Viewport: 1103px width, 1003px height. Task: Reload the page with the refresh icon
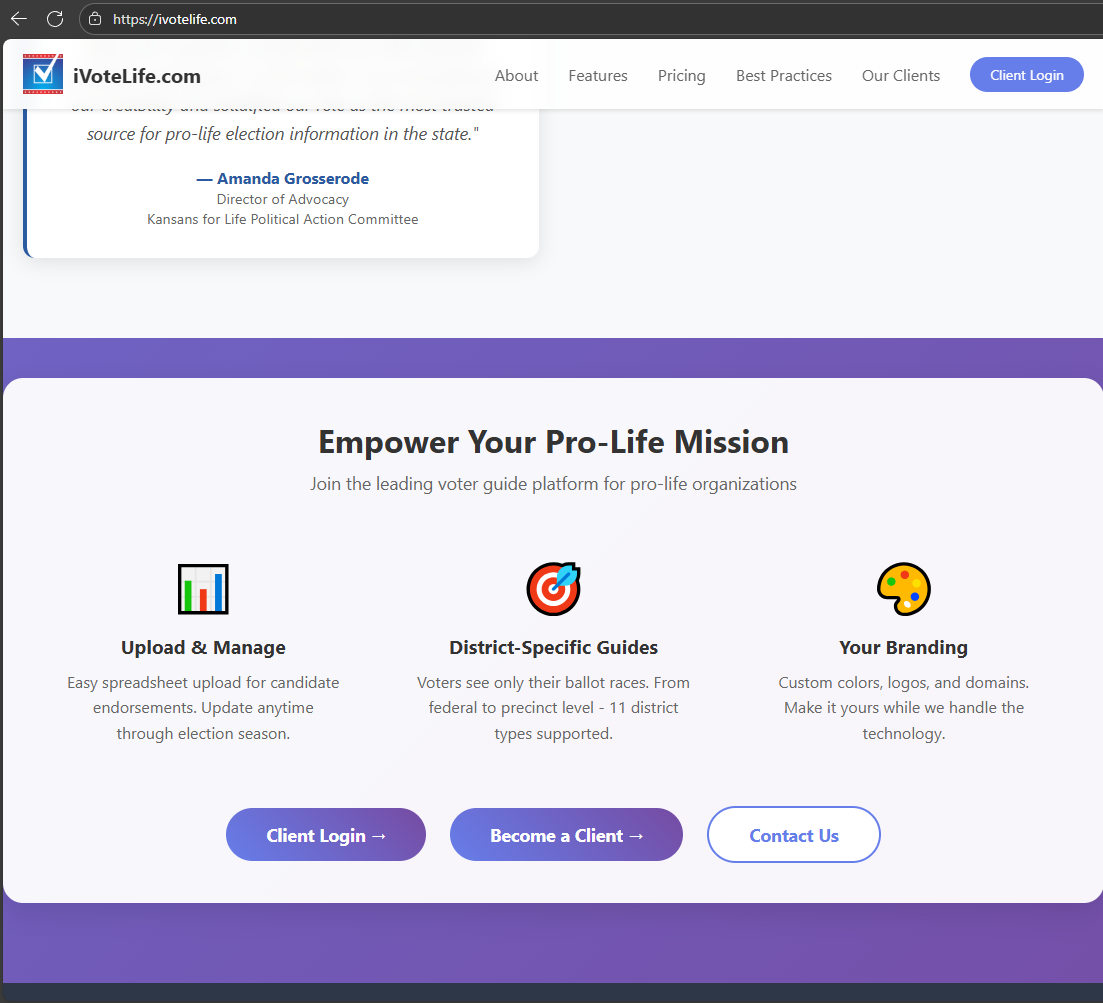coord(55,19)
